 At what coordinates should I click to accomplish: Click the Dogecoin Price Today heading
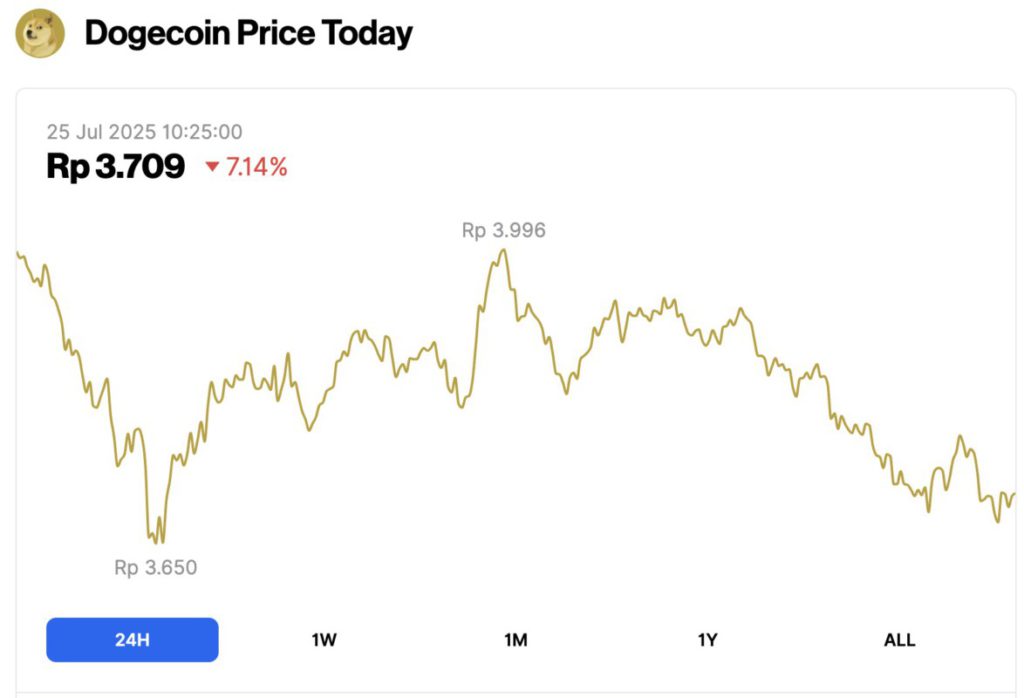click(x=248, y=32)
